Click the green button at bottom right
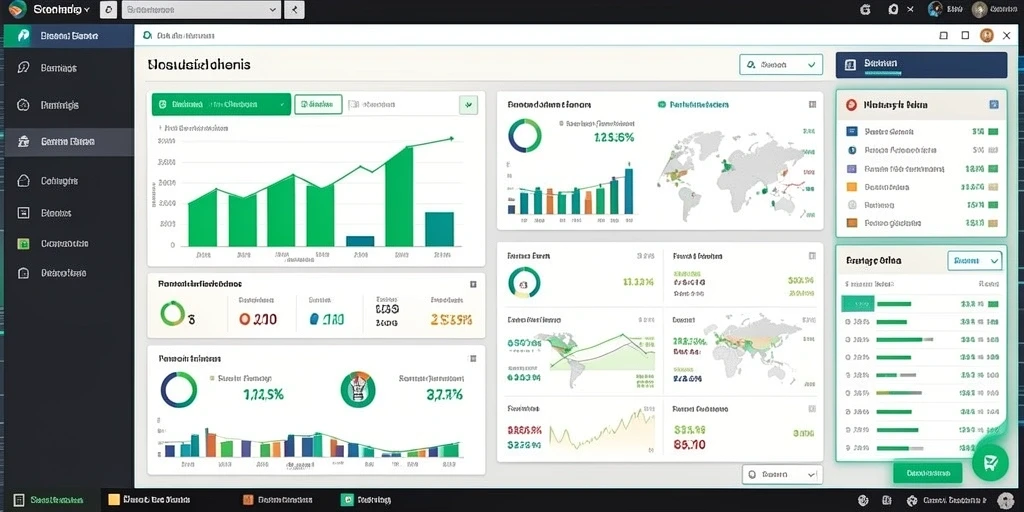 pos(927,473)
